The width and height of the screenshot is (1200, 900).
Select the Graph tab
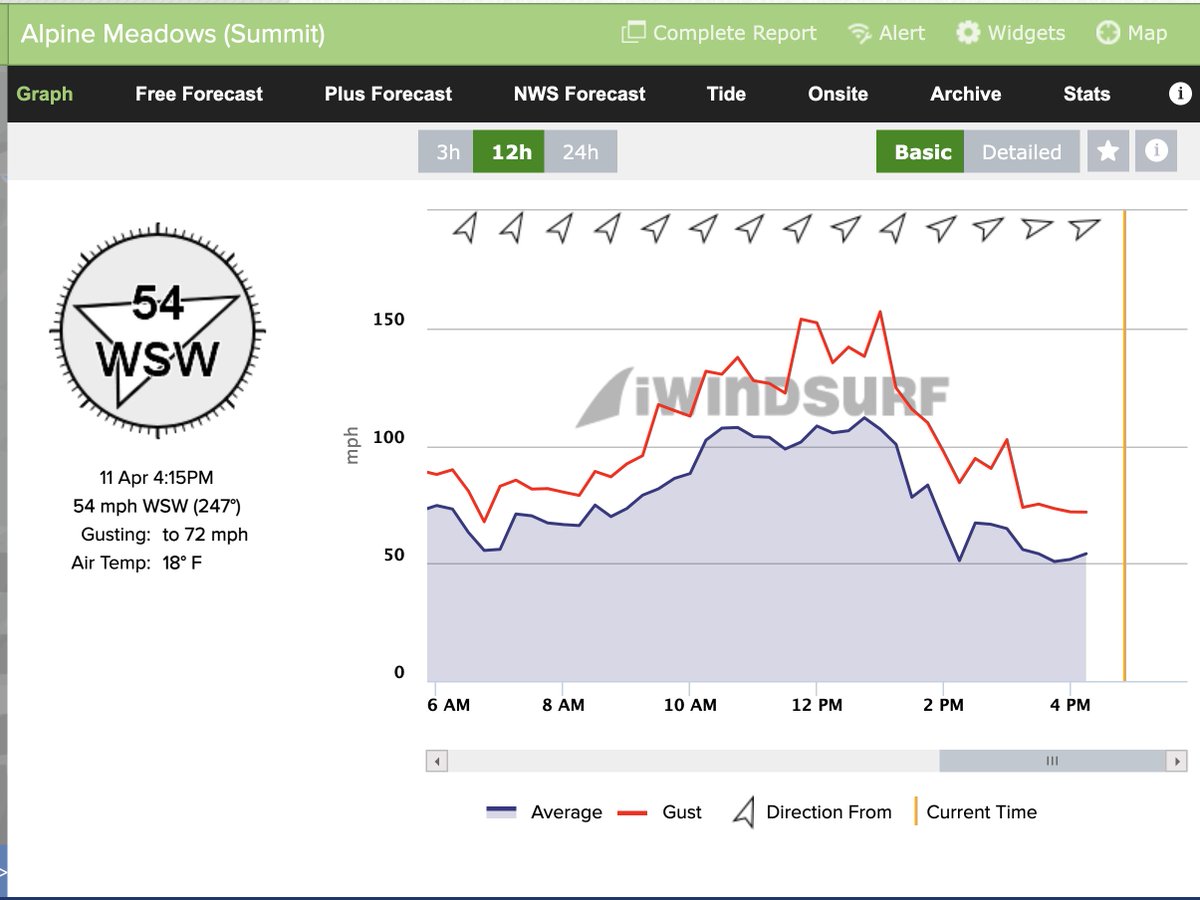(x=45, y=94)
